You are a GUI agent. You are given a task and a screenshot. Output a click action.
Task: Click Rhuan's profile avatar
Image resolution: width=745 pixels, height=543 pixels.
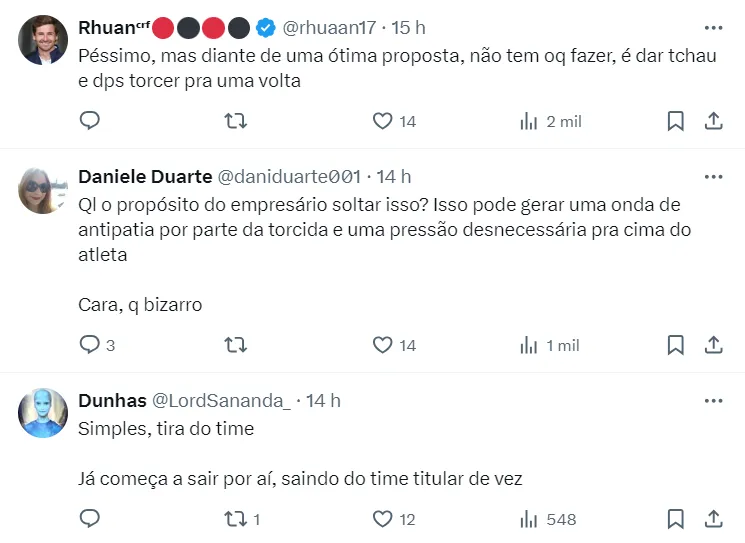pyautogui.click(x=43, y=40)
